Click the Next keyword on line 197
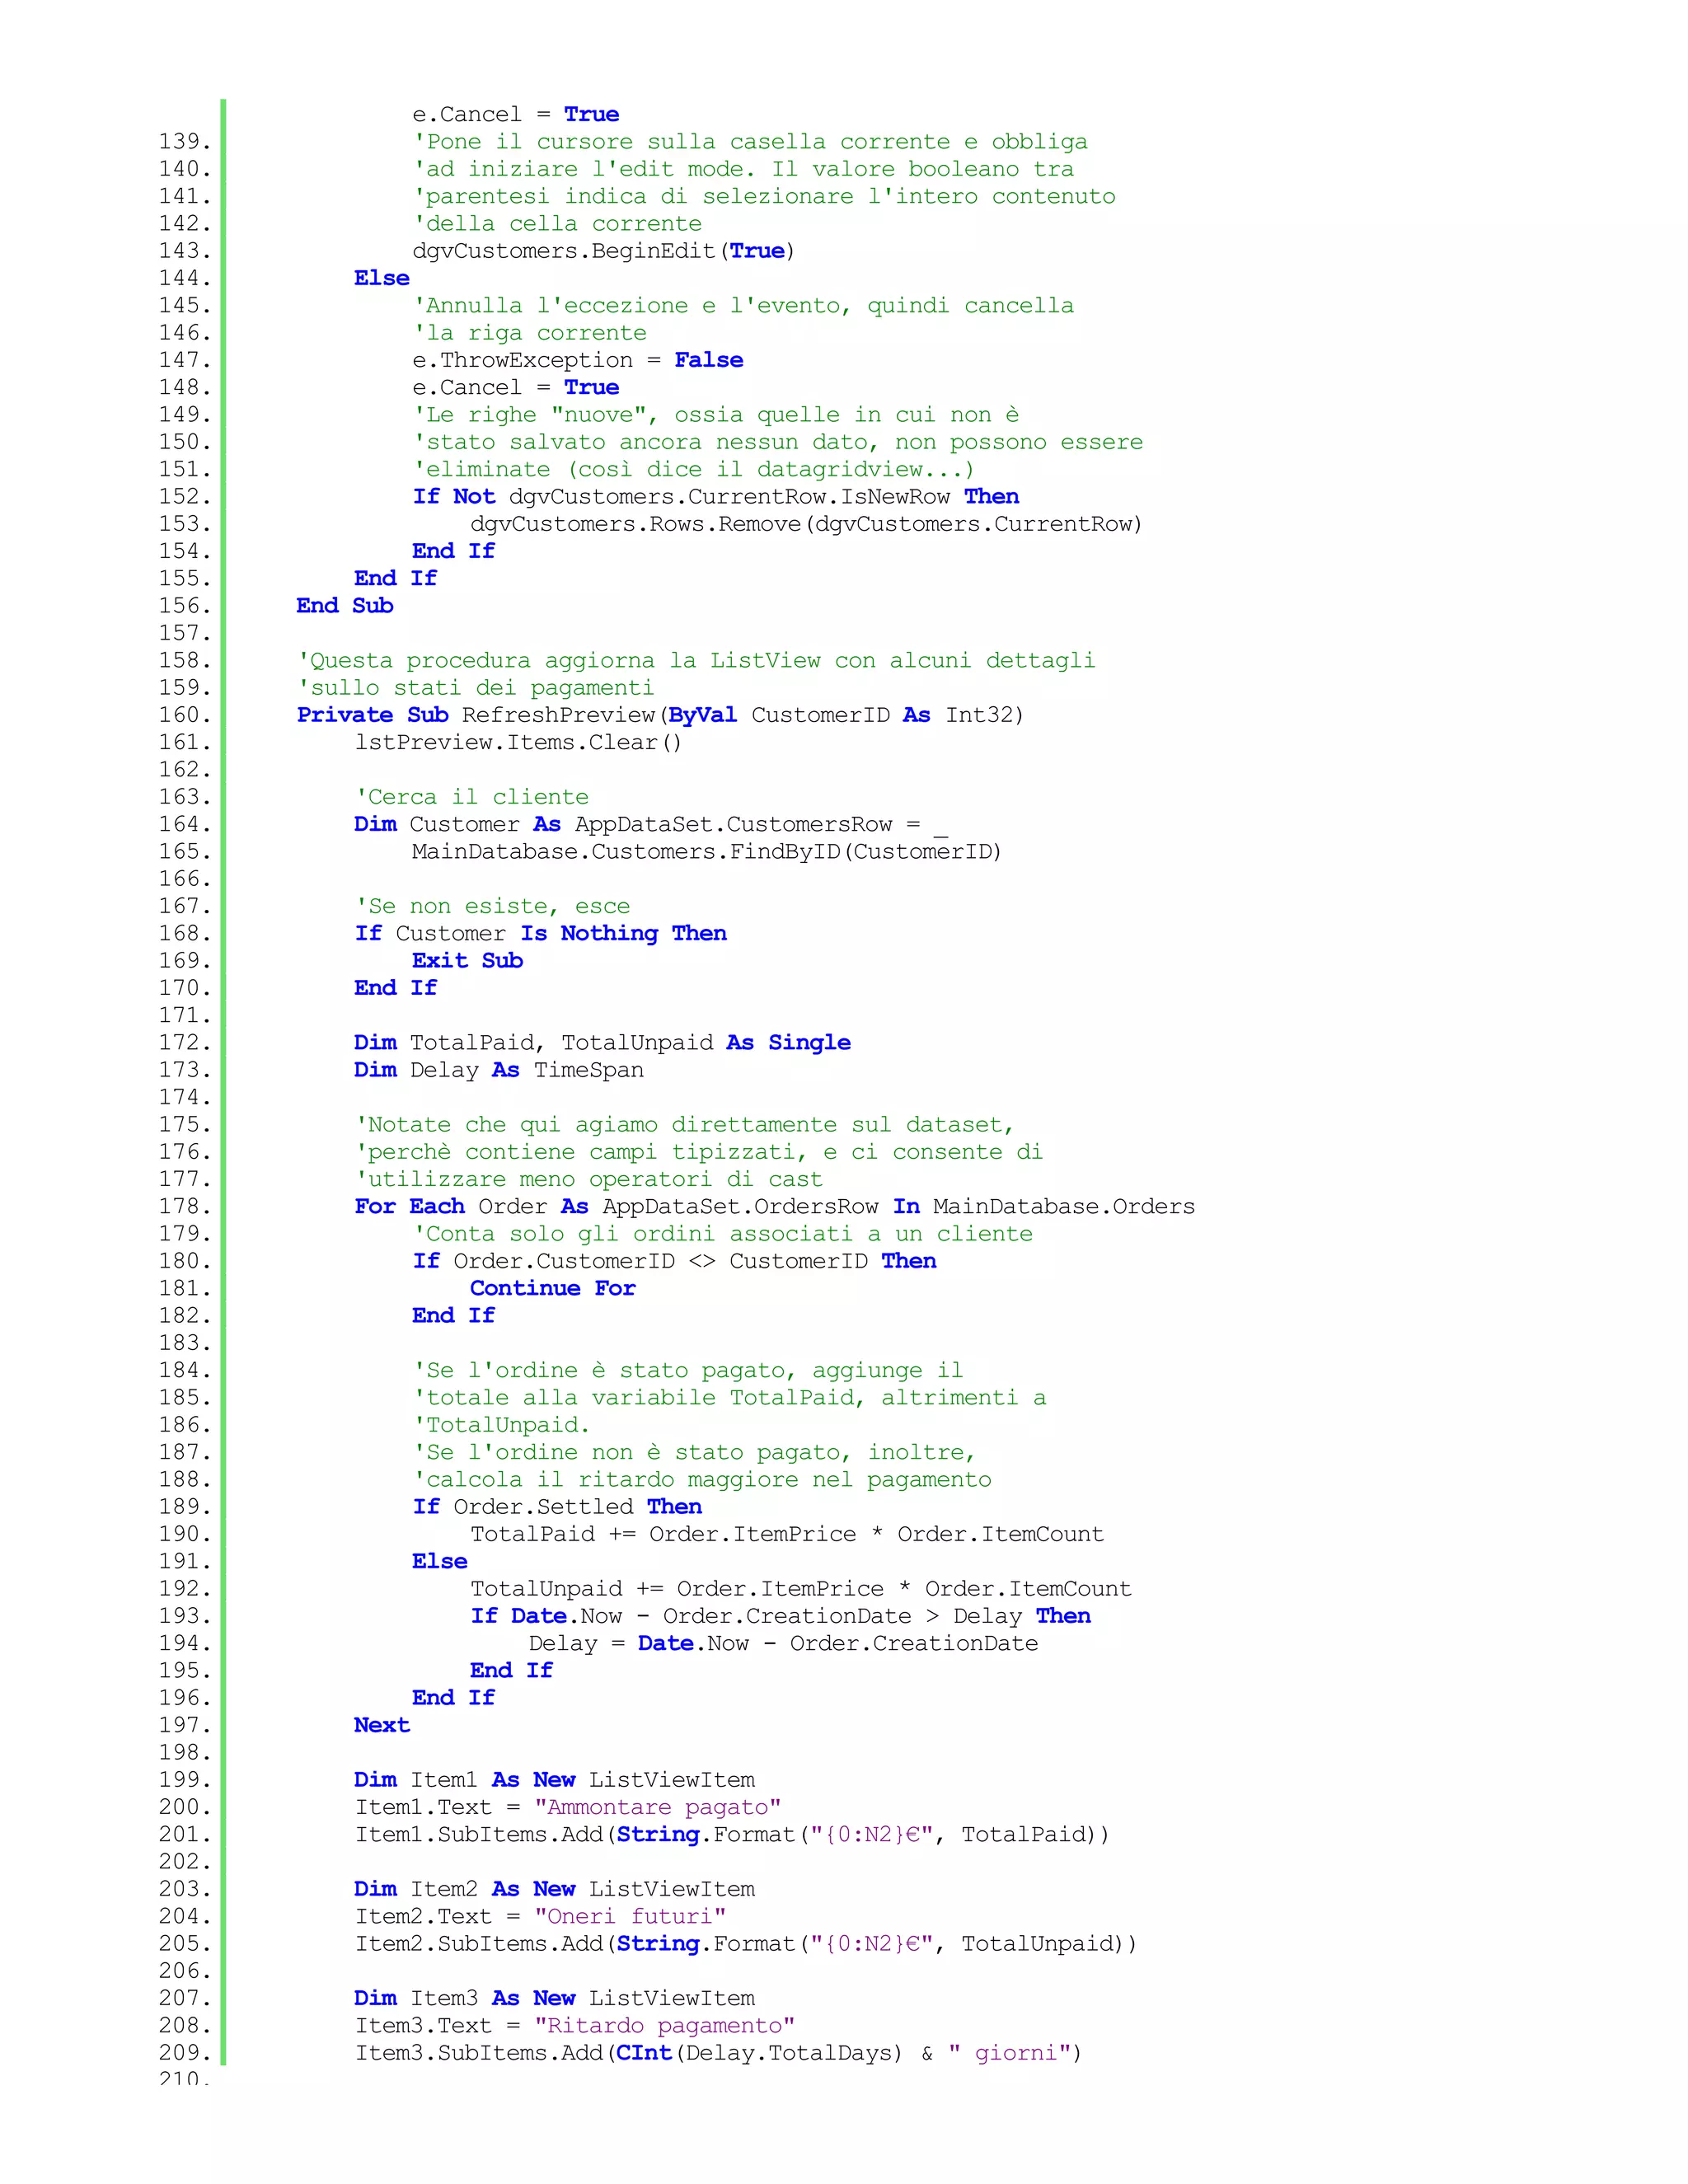The height and width of the screenshot is (2184, 1688). [381, 1725]
